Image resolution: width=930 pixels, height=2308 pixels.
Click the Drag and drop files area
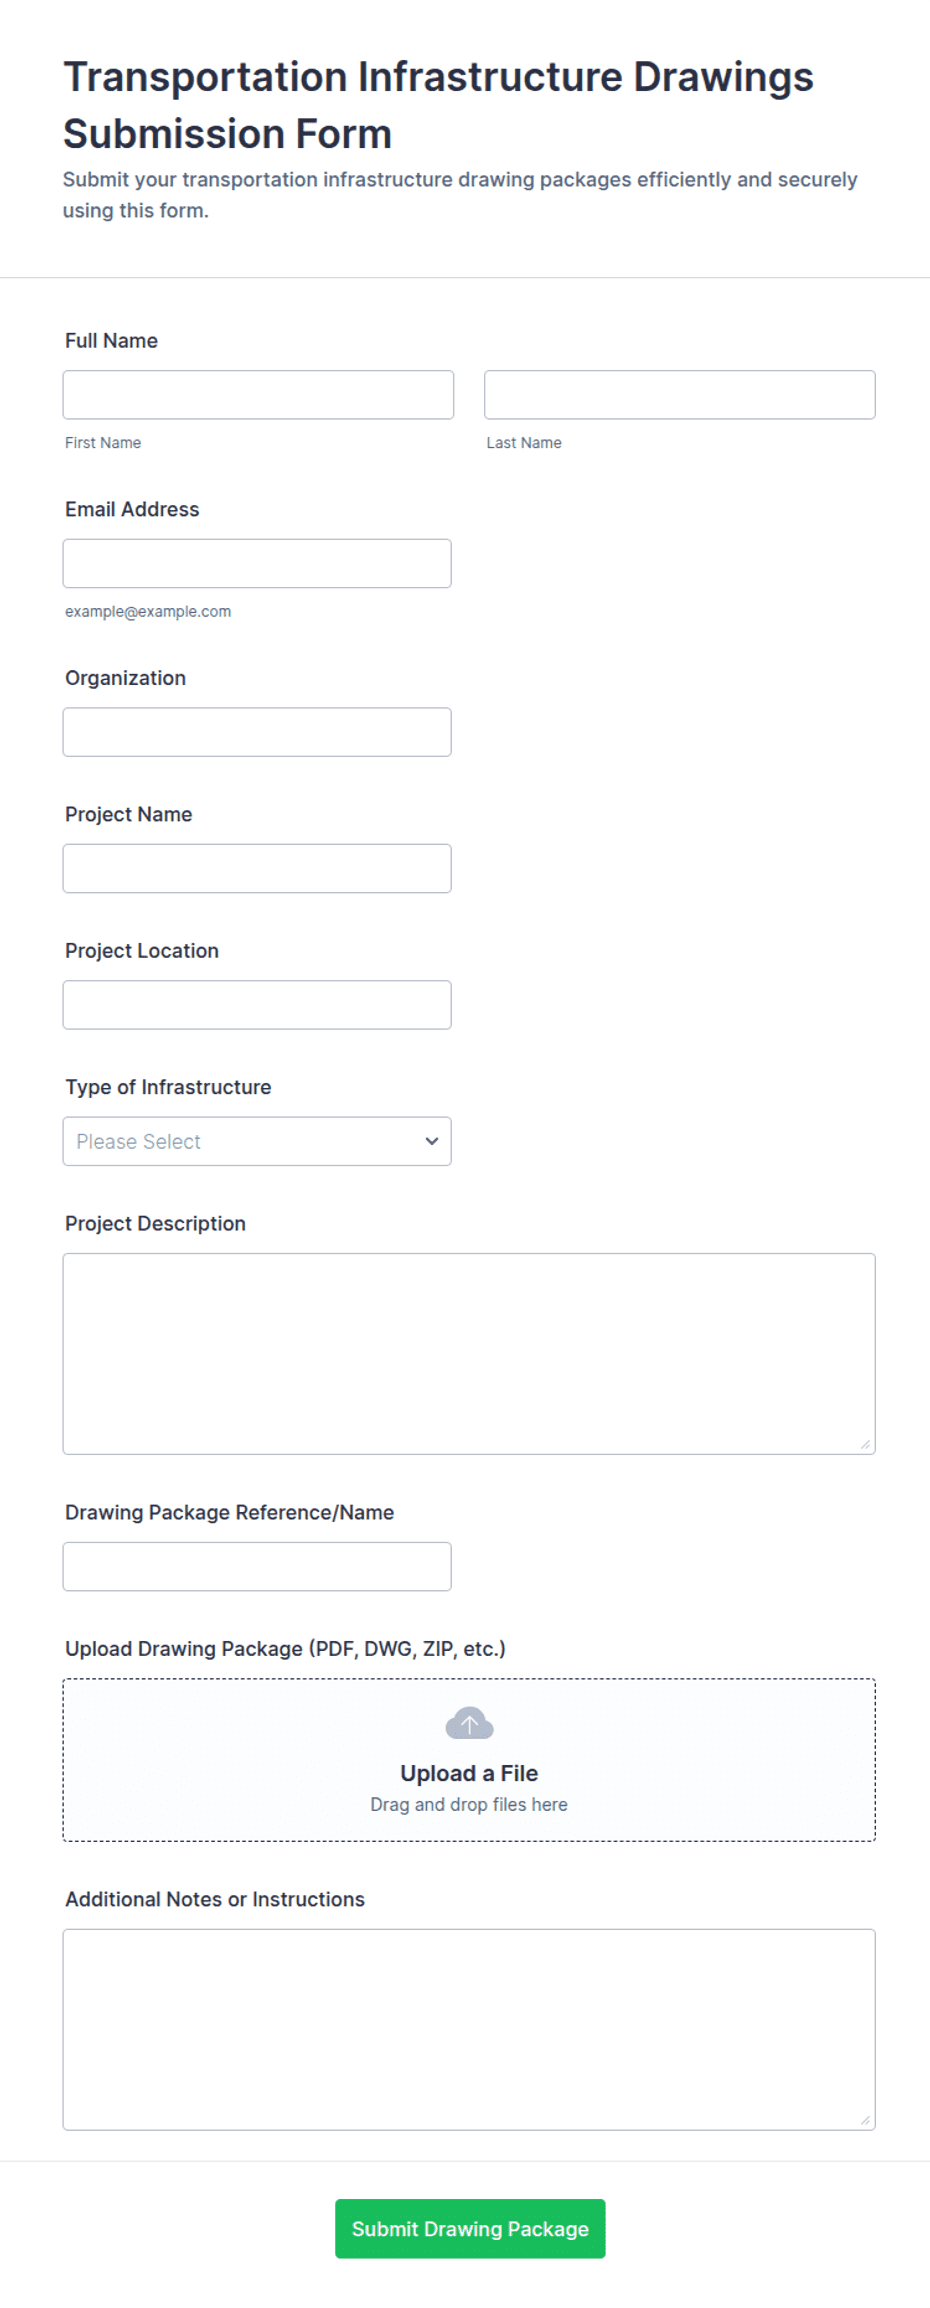469,1760
